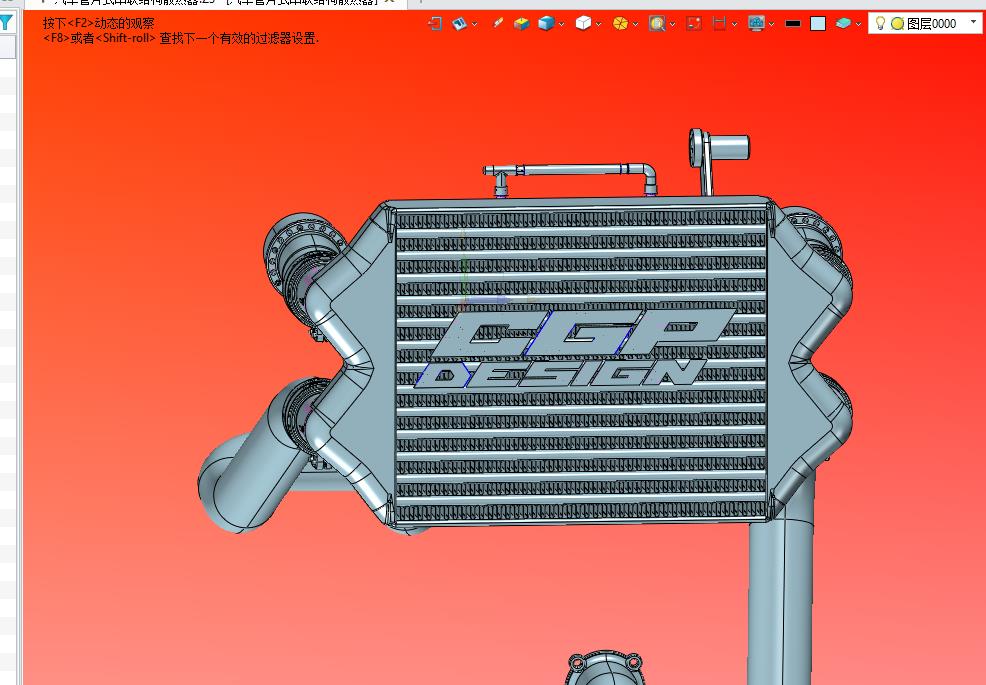This screenshot has height=685, width=986.
Task: Click the black line color swatch
Action: tap(794, 24)
